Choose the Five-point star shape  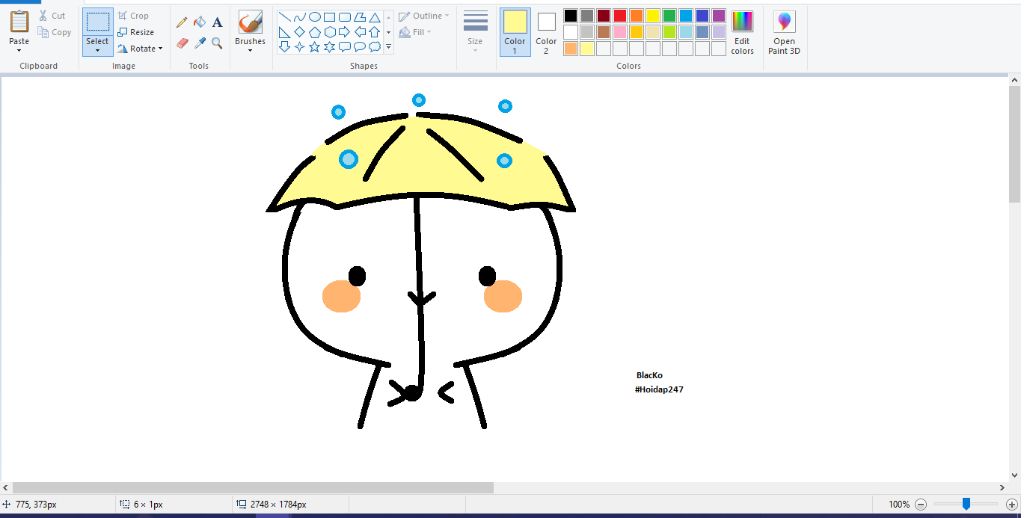[x=315, y=47]
